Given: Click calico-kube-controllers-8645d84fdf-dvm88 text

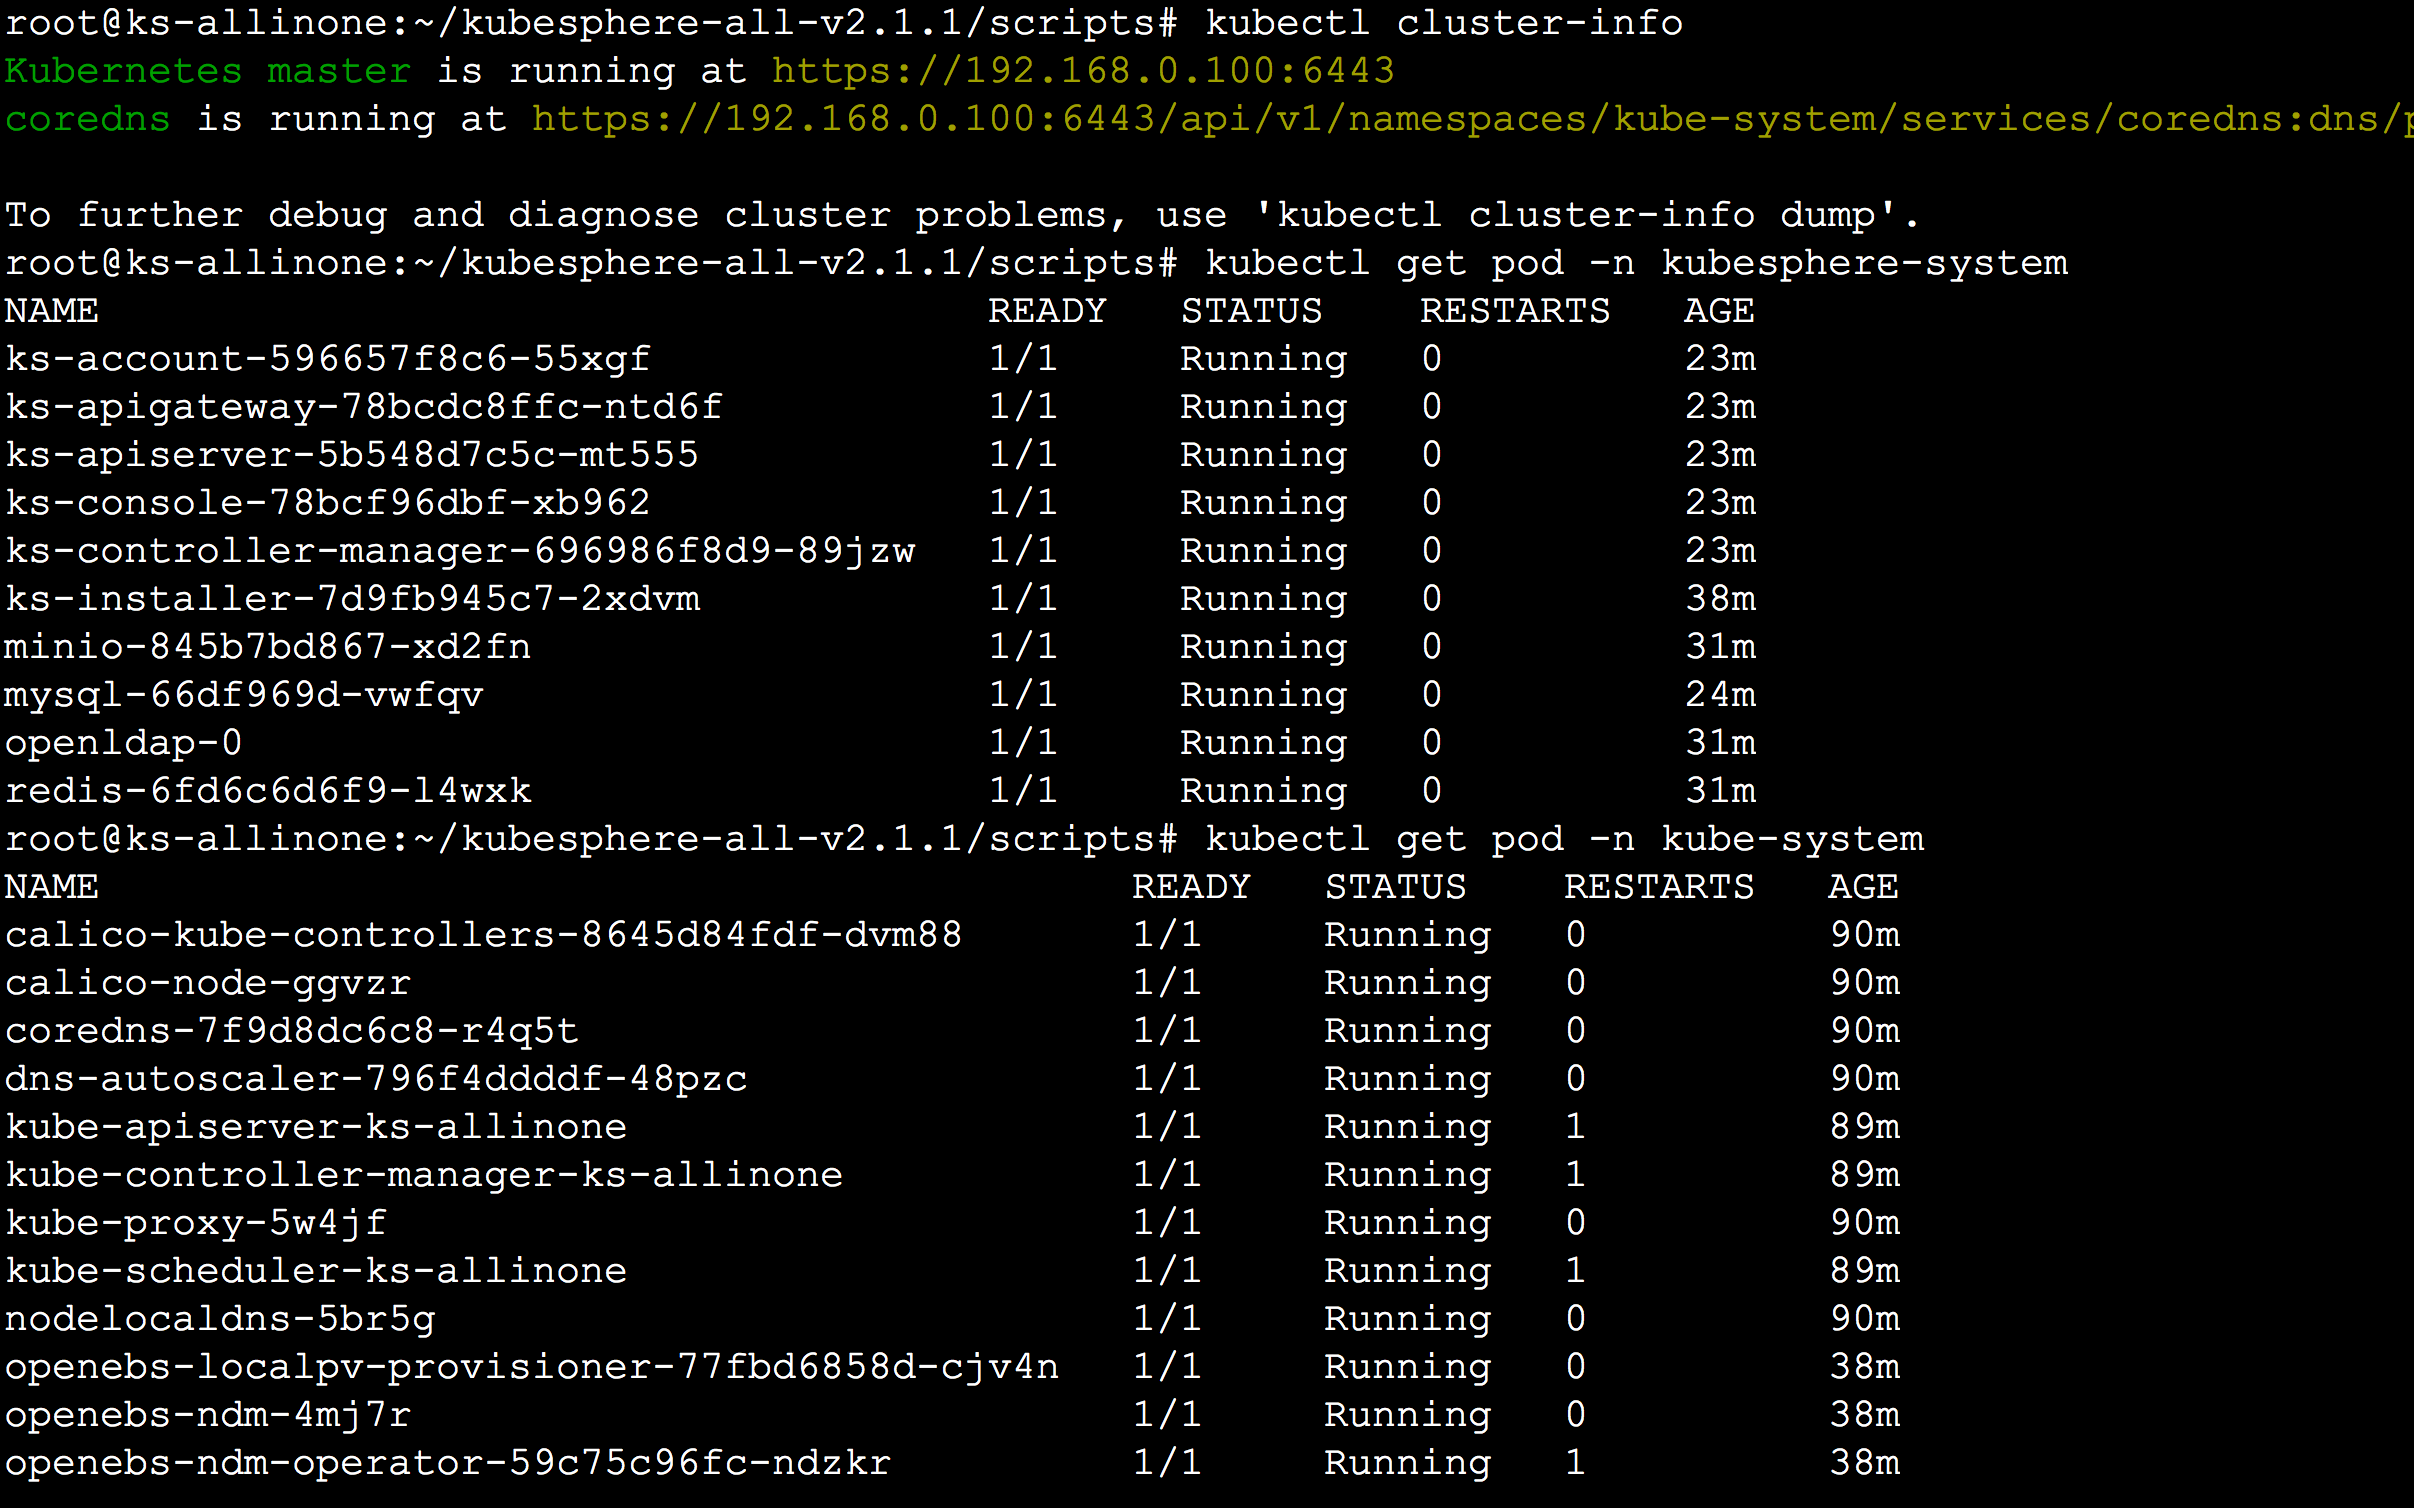Looking at the screenshot, I should pyautogui.click(x=484, y=935).
